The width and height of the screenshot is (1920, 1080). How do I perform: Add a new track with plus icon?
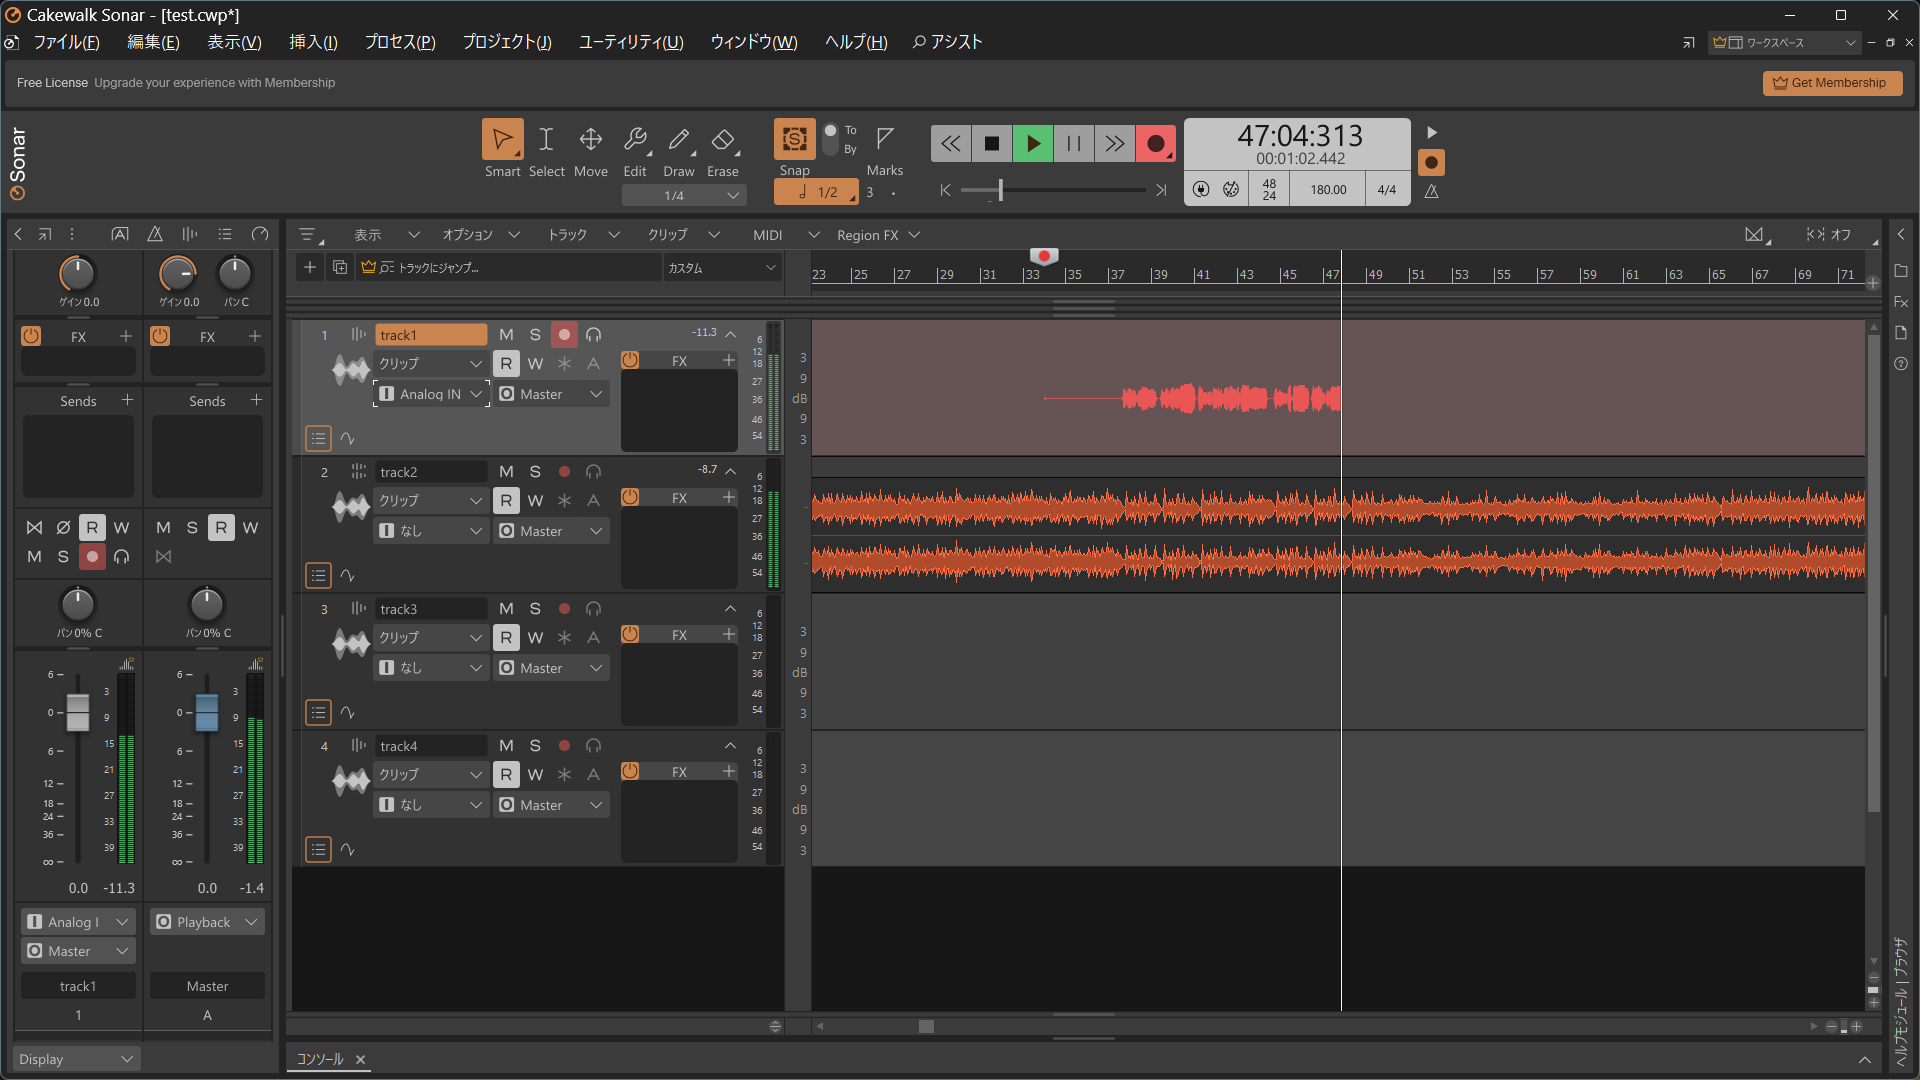click(x=310, y=267)
